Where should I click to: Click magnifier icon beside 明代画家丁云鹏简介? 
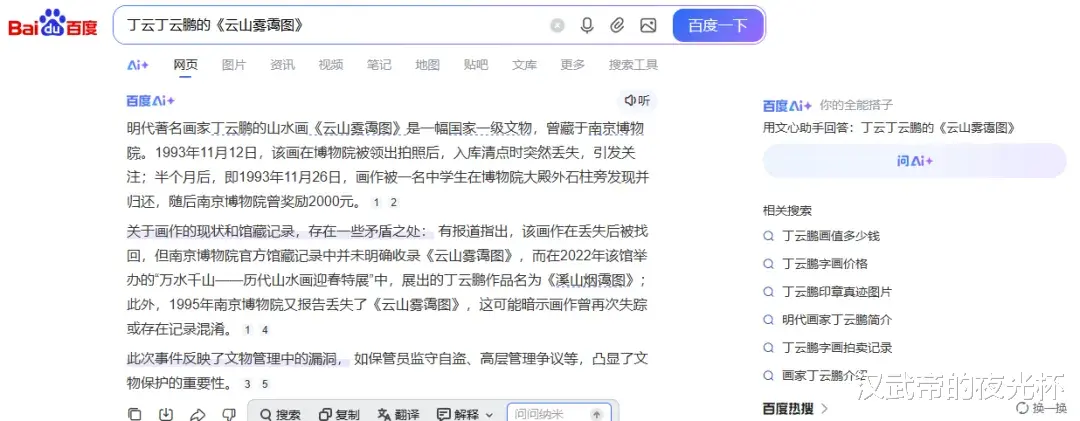tap(769, 320)
